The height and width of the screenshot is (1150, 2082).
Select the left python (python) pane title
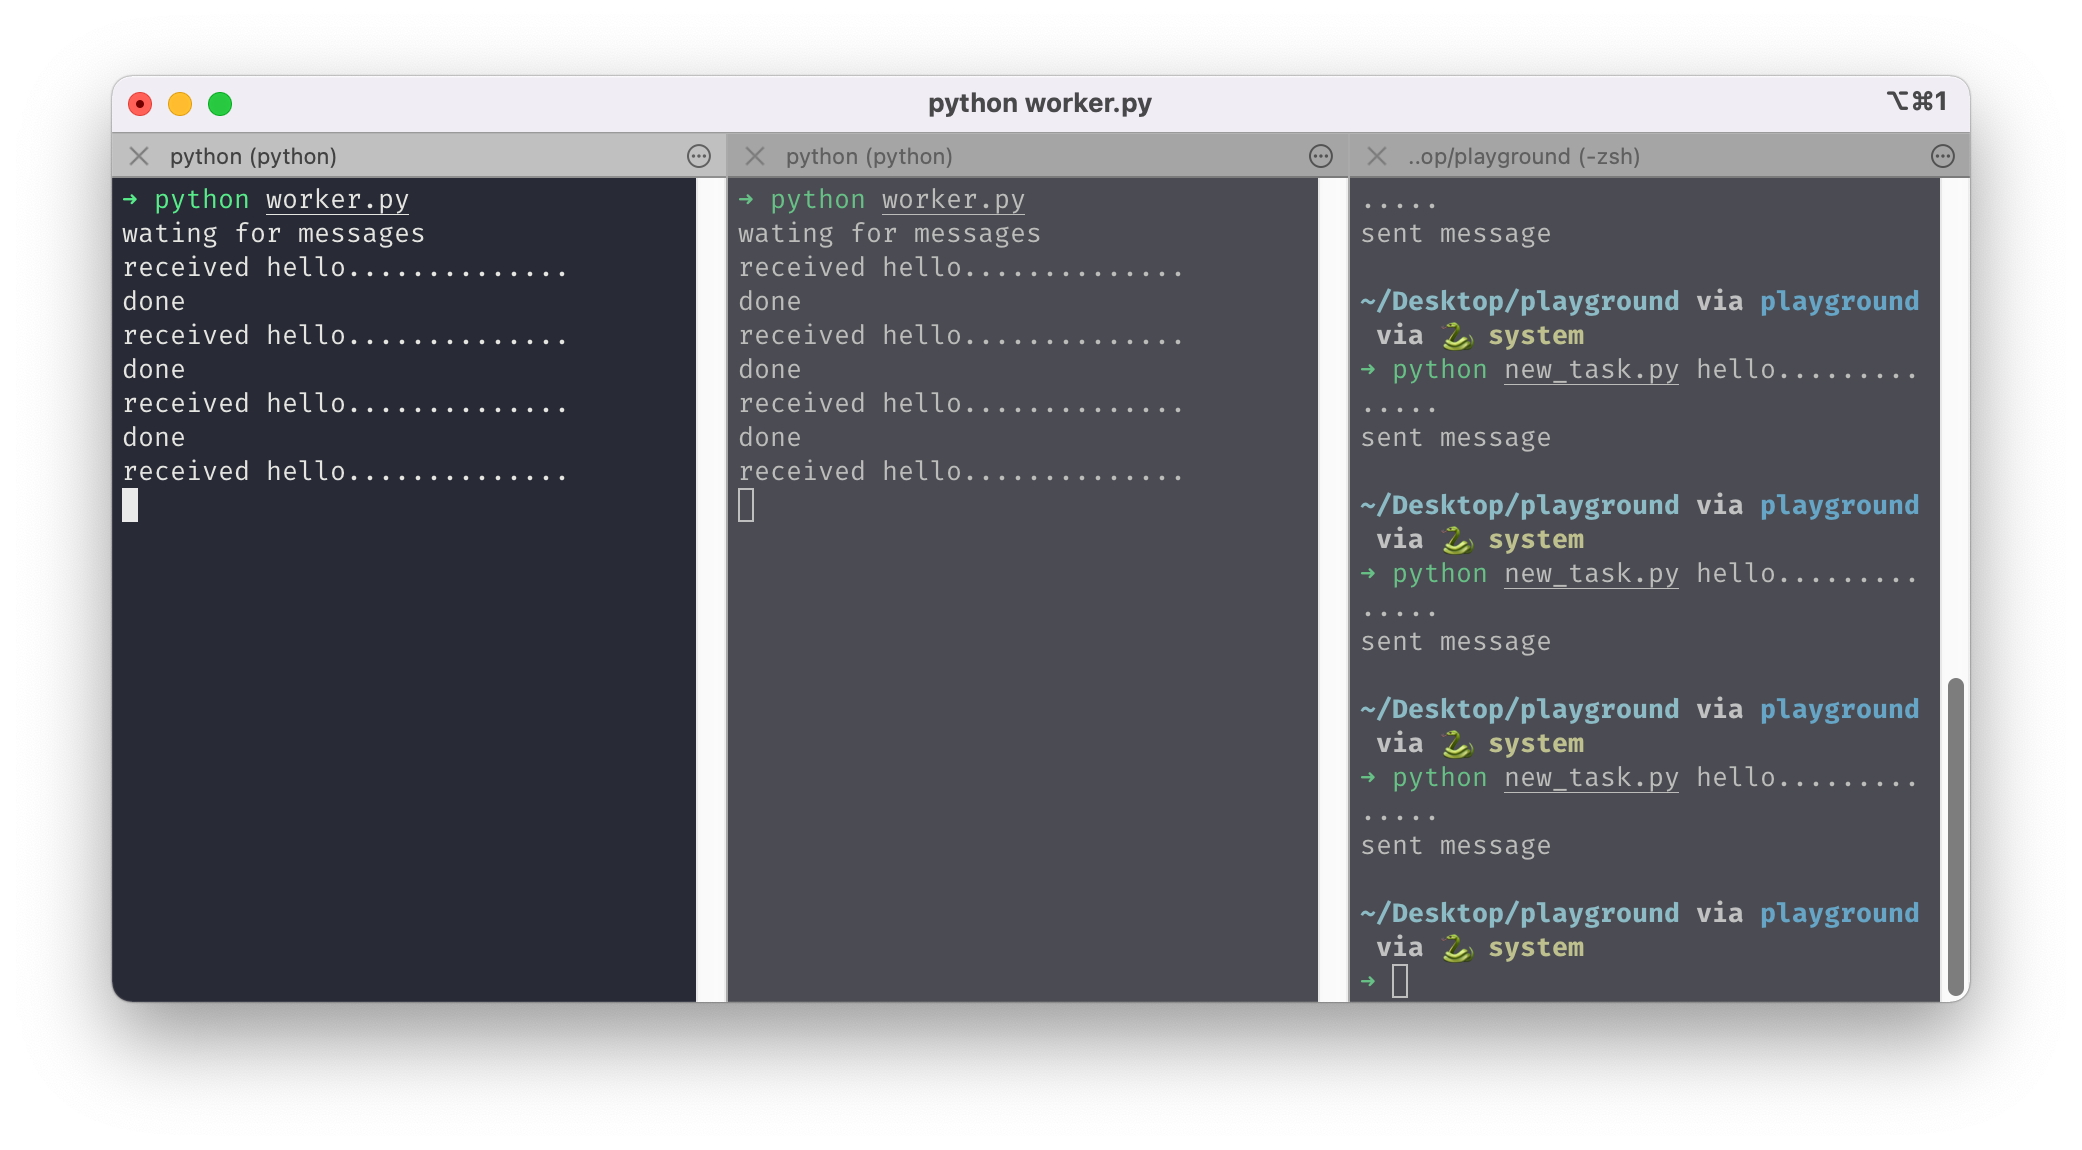tap(253, 157)
